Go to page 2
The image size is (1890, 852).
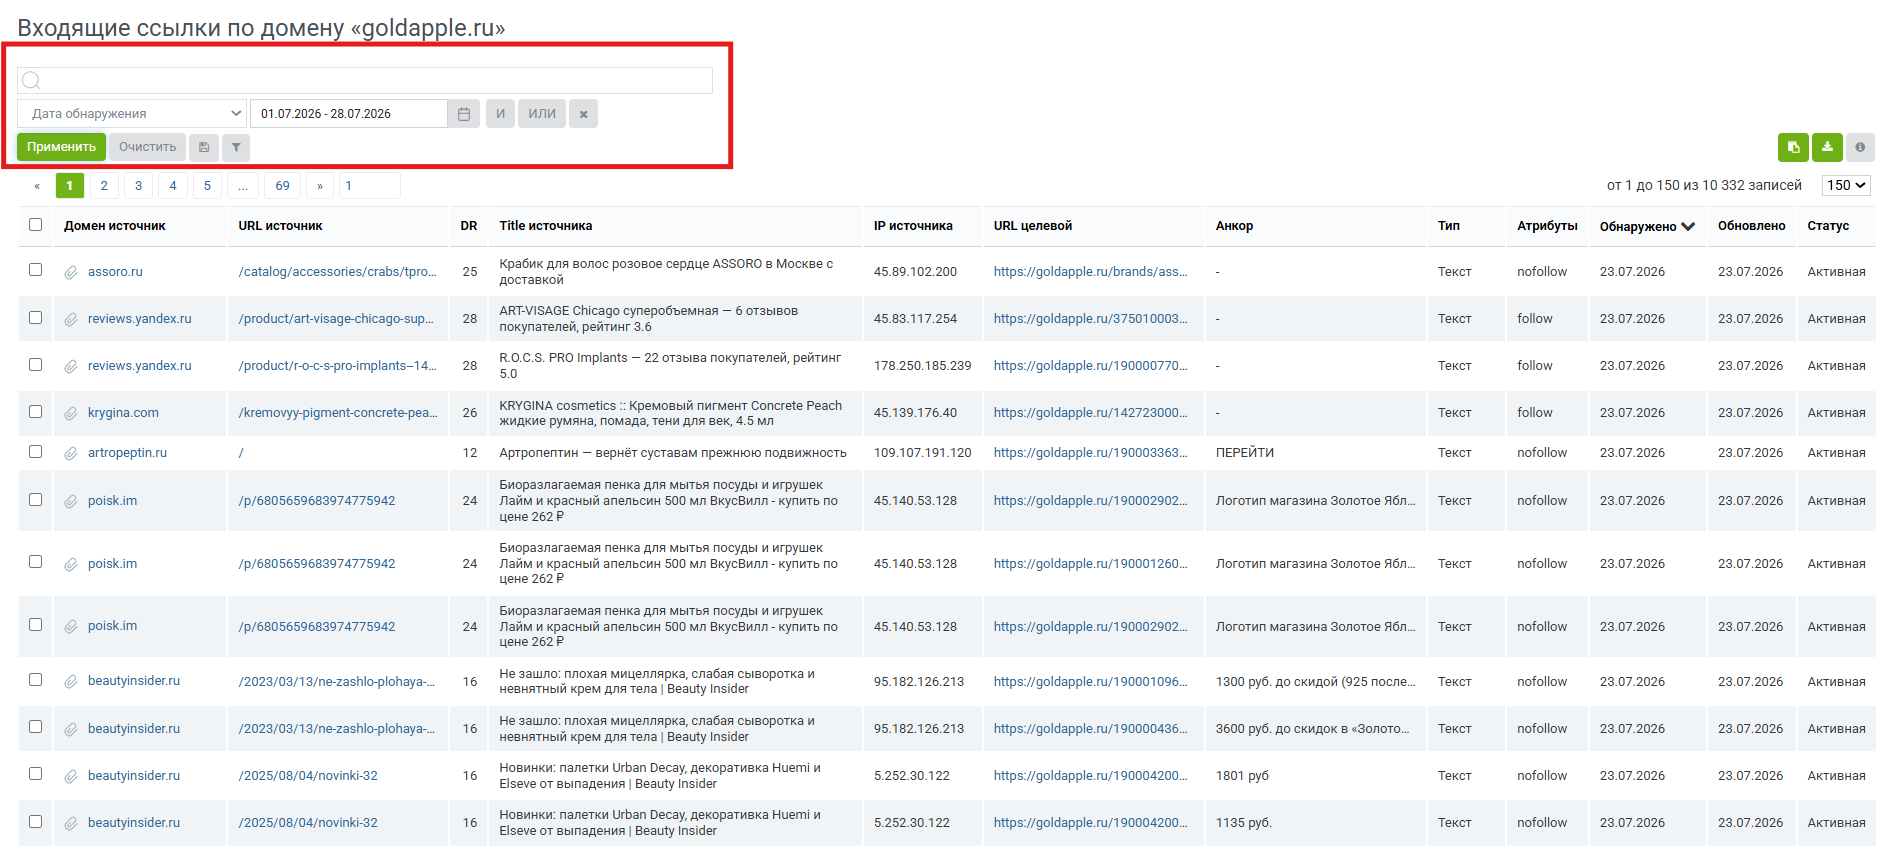[x=104, y=186]
